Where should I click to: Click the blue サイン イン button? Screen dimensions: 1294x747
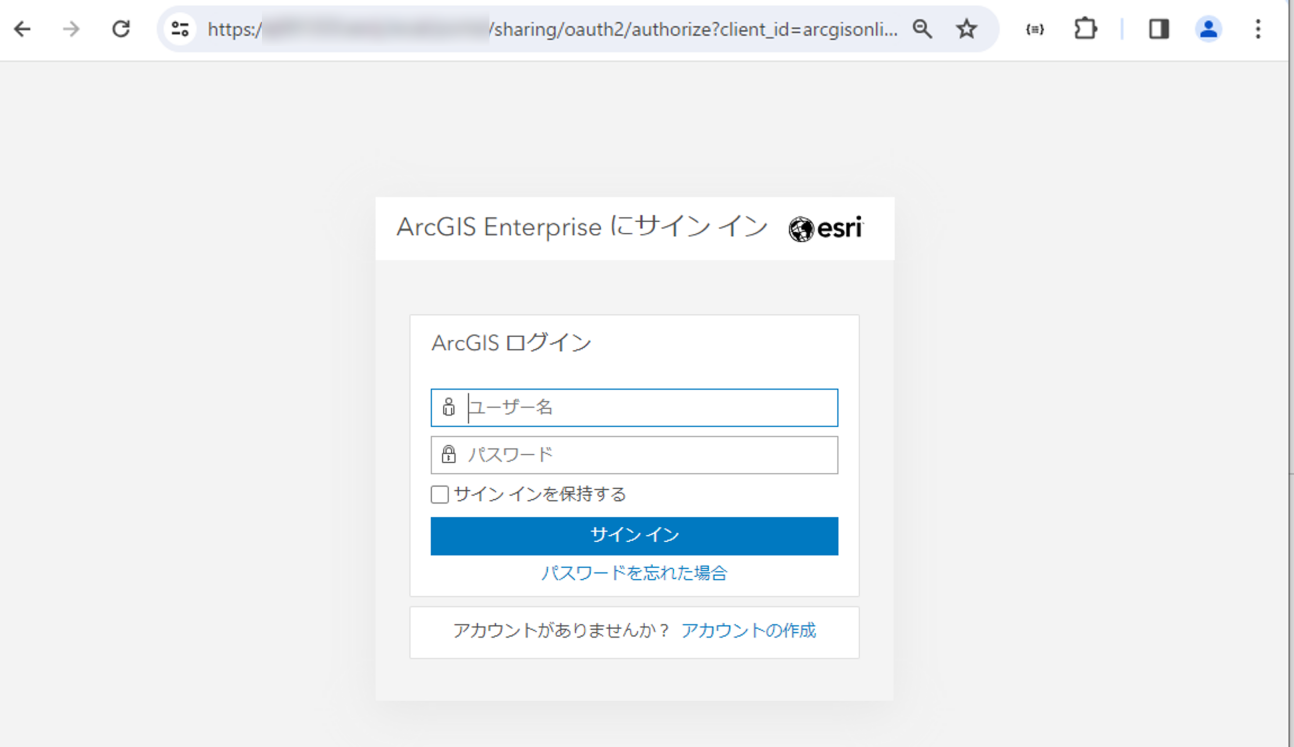click(634, 536)
